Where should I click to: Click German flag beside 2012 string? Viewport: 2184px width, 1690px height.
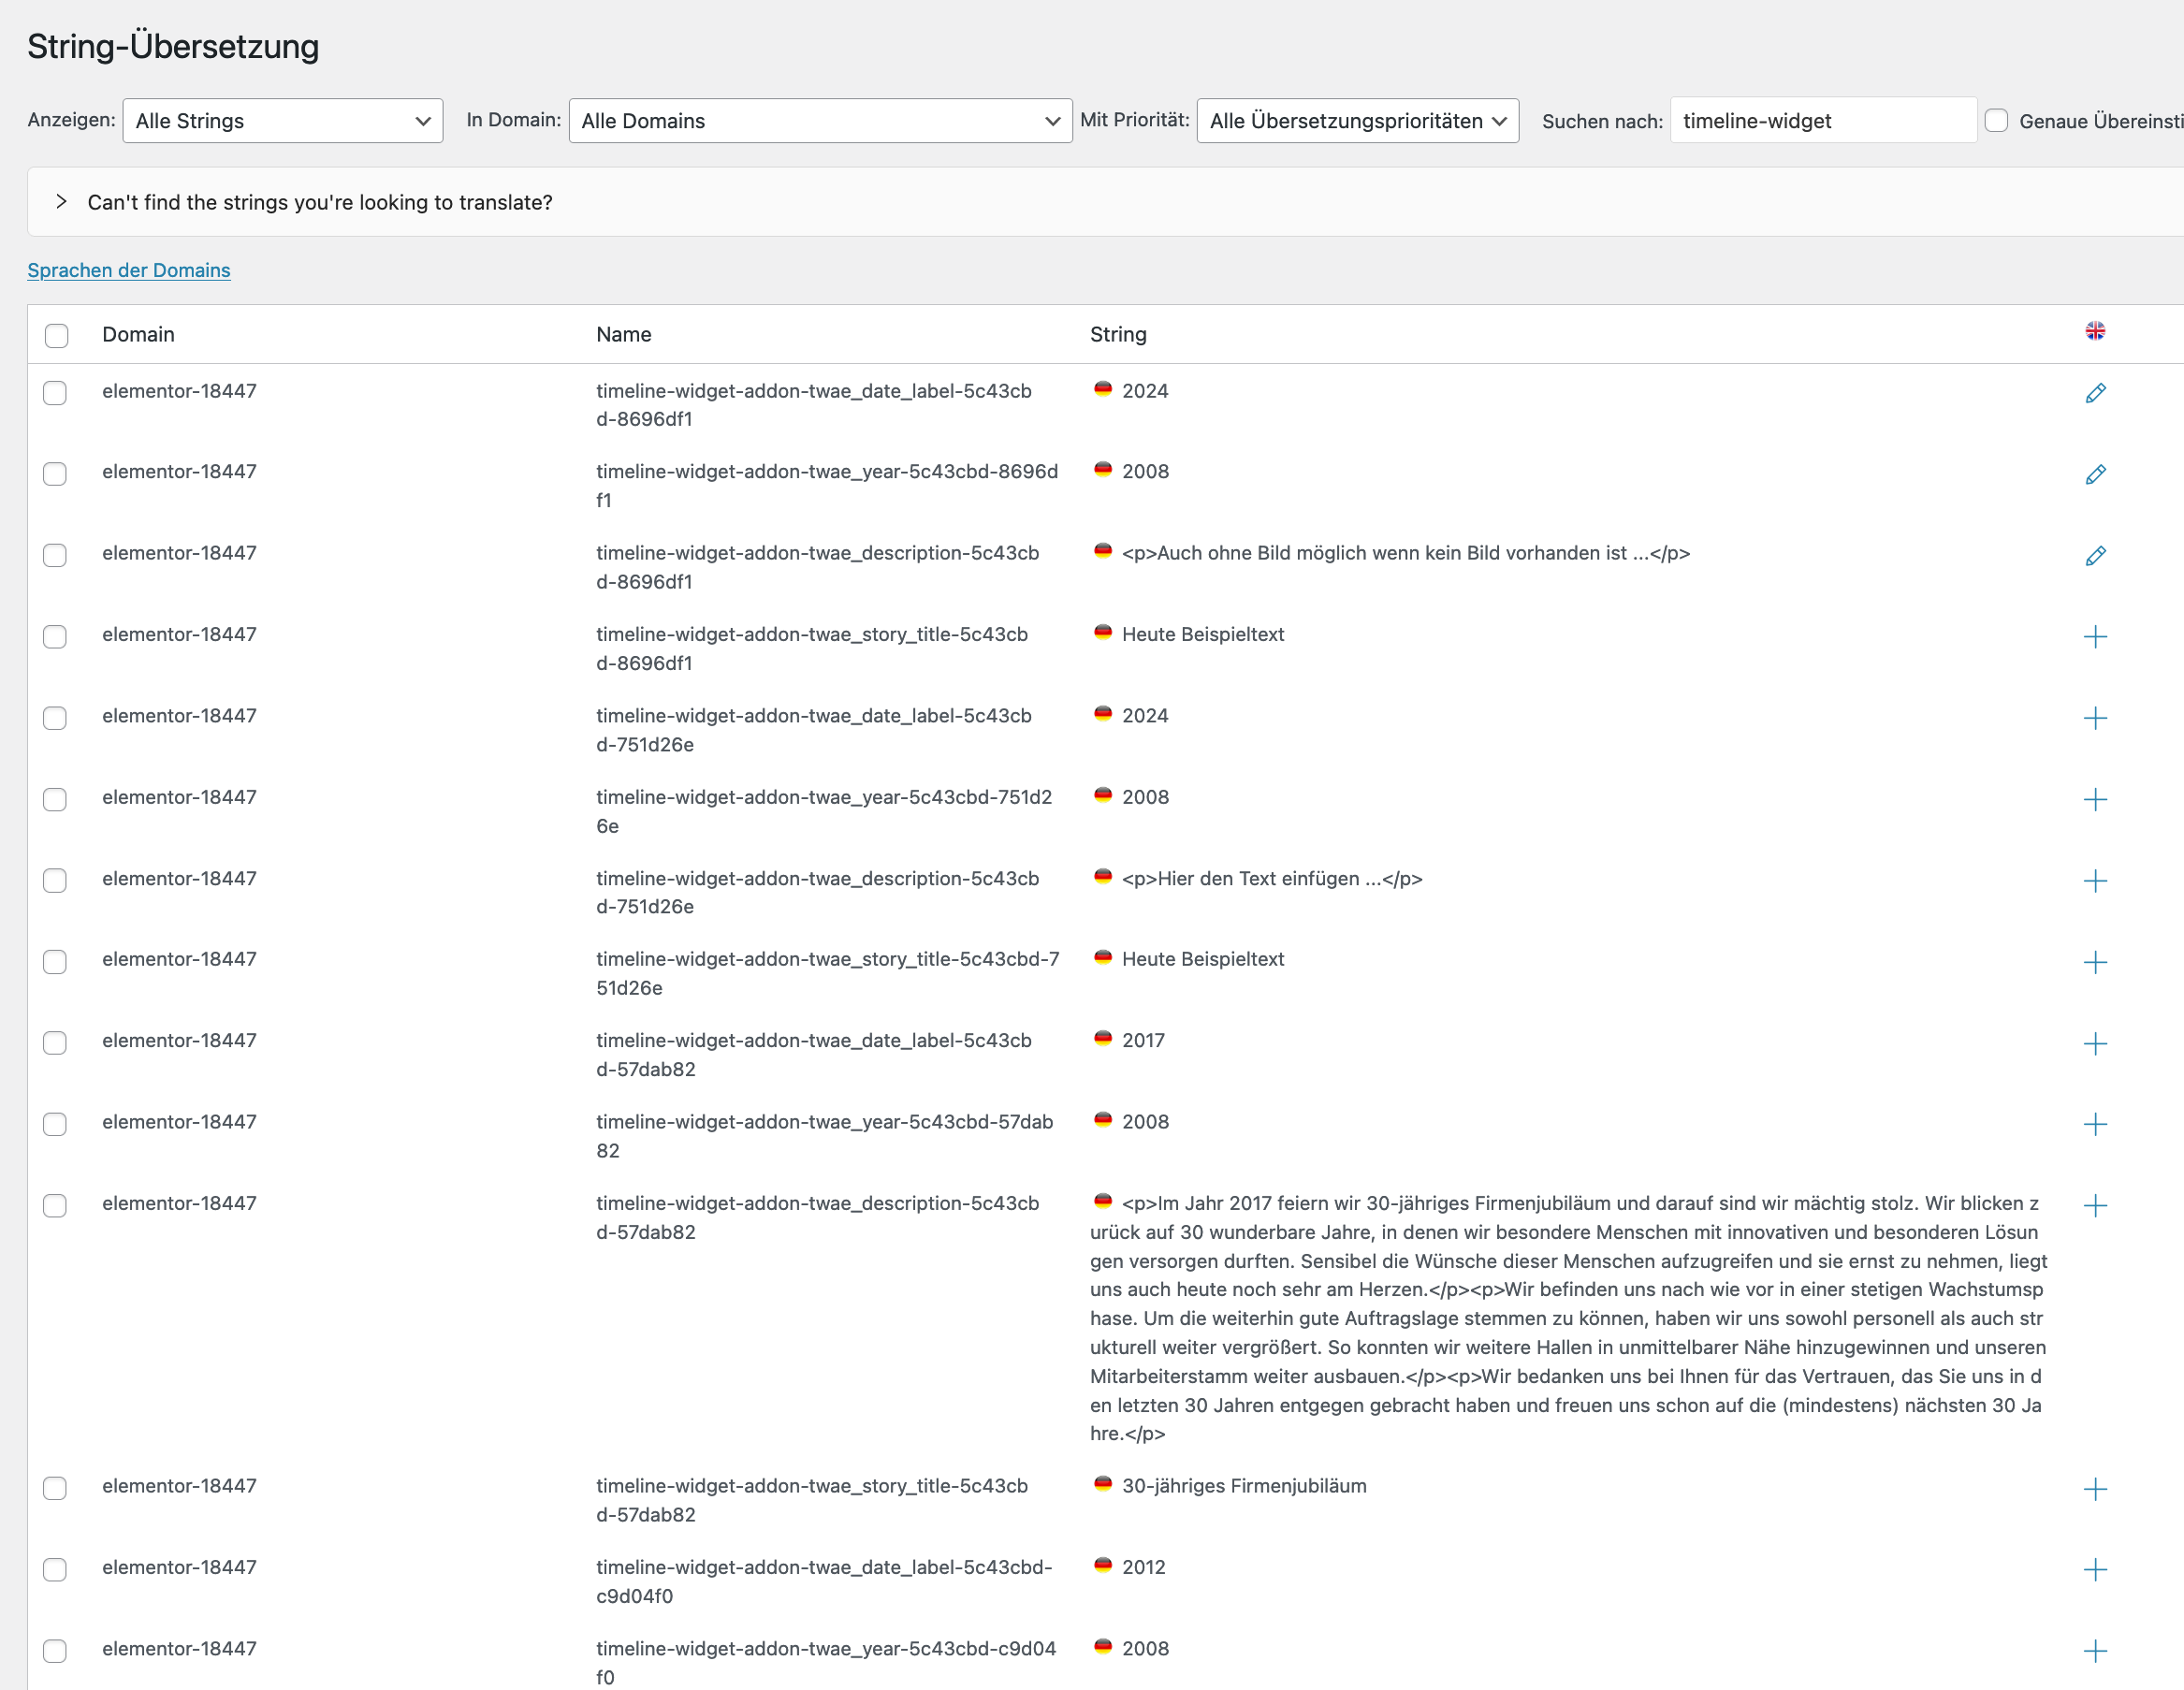(x=1103, y=1565)
